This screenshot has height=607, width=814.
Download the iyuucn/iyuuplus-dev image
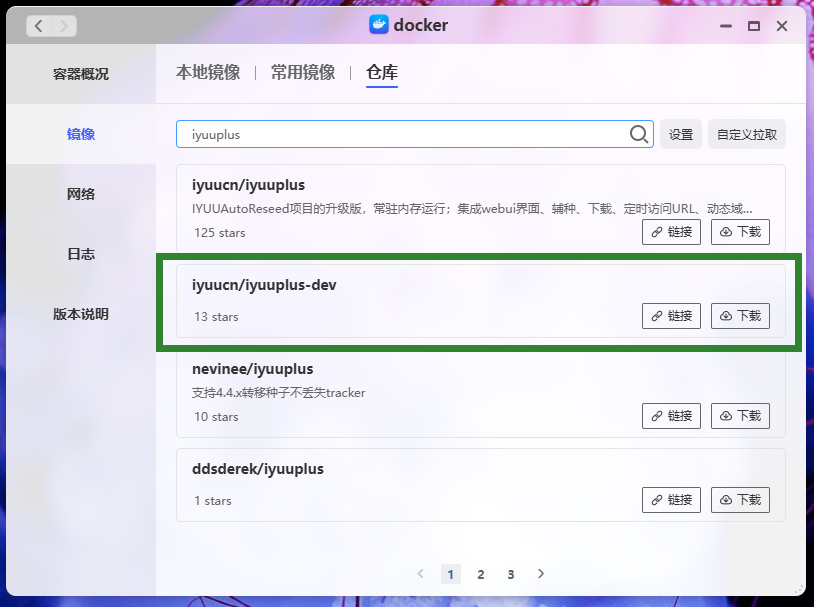[740, 316]
